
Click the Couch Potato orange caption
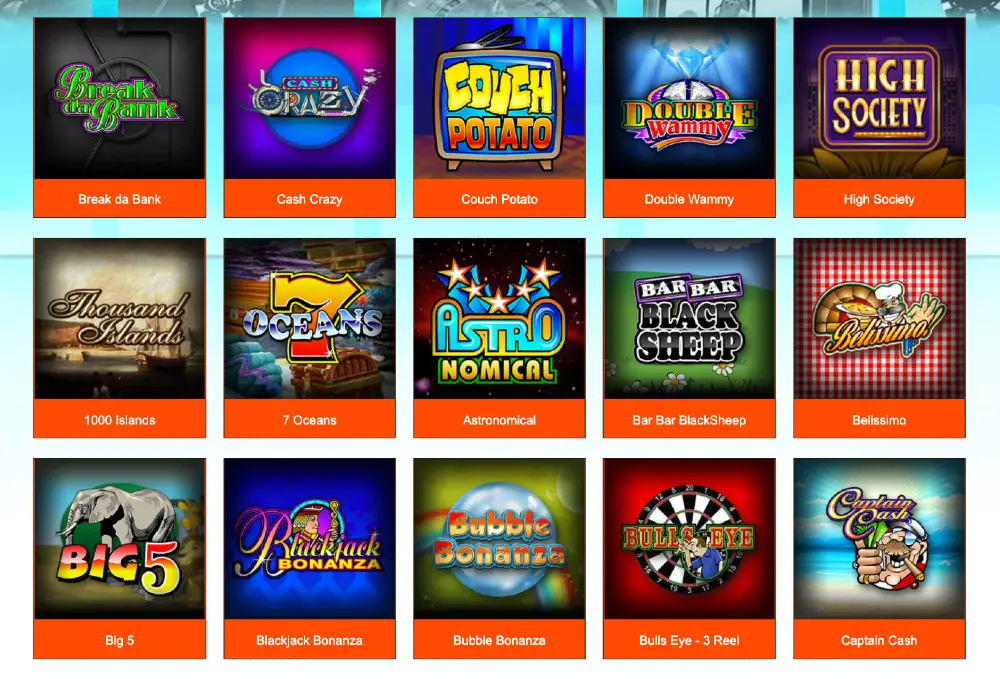pos(499,198)
